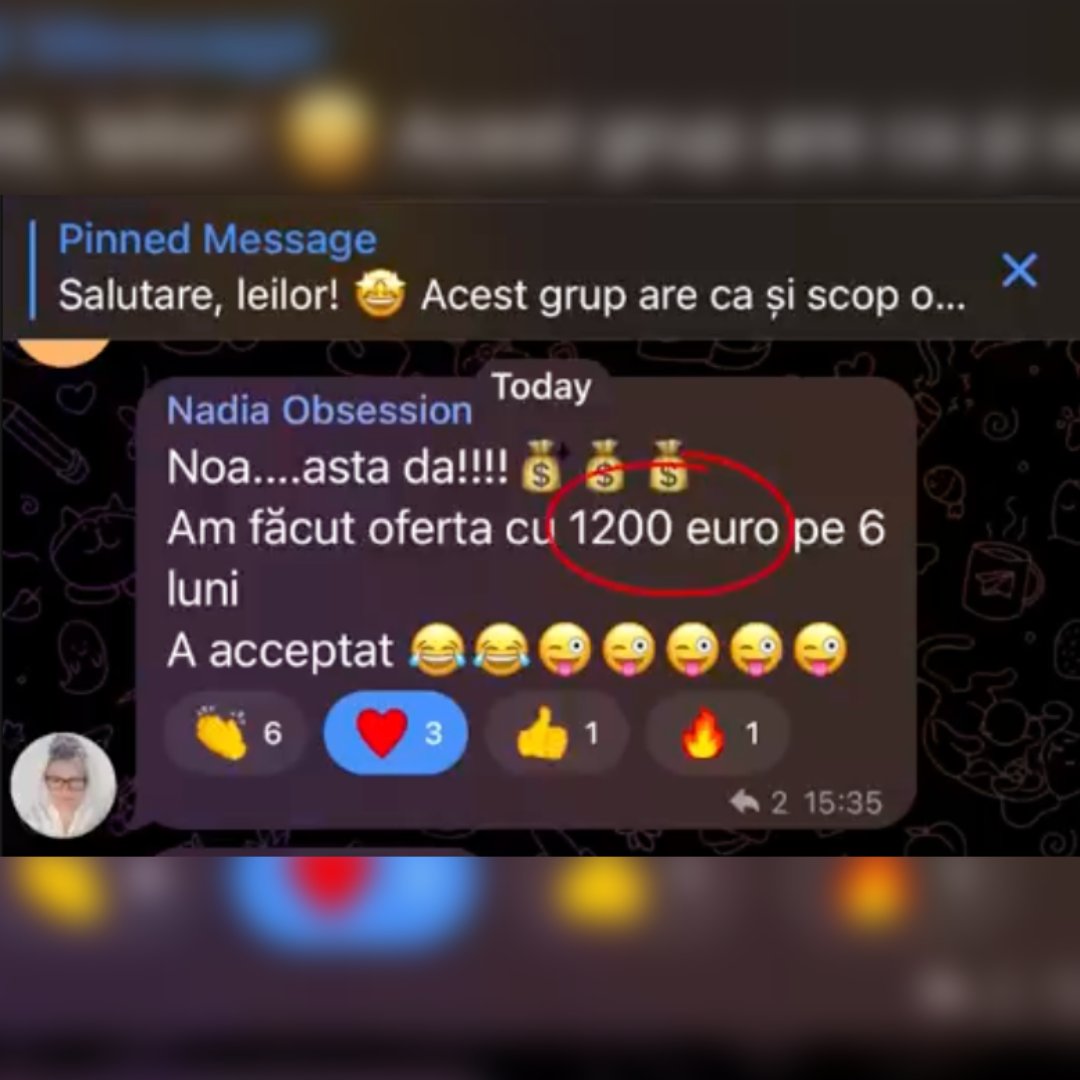Image resolution: width=1080 pixels, height=1080 pixels.
Task: Open the sender's profile photo avatar
Action: click(63, 785)
